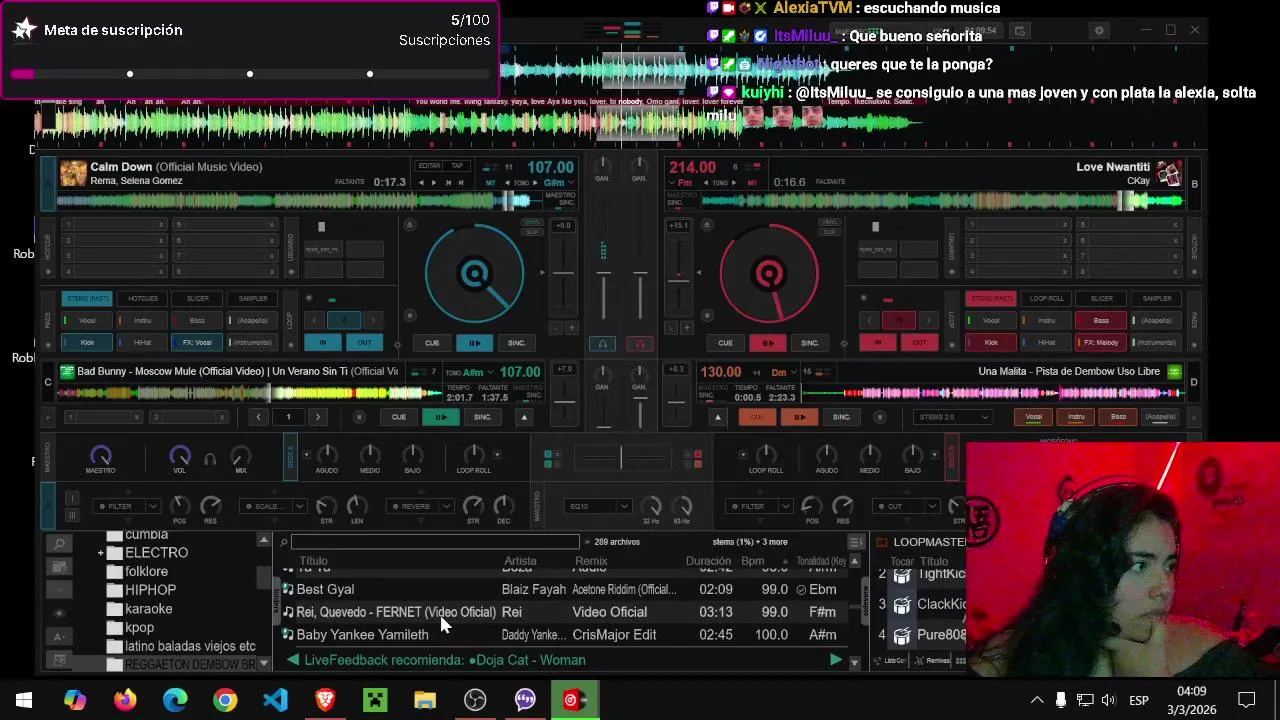Toggle the Instru stem on deck D

(x=1076, y=417)
